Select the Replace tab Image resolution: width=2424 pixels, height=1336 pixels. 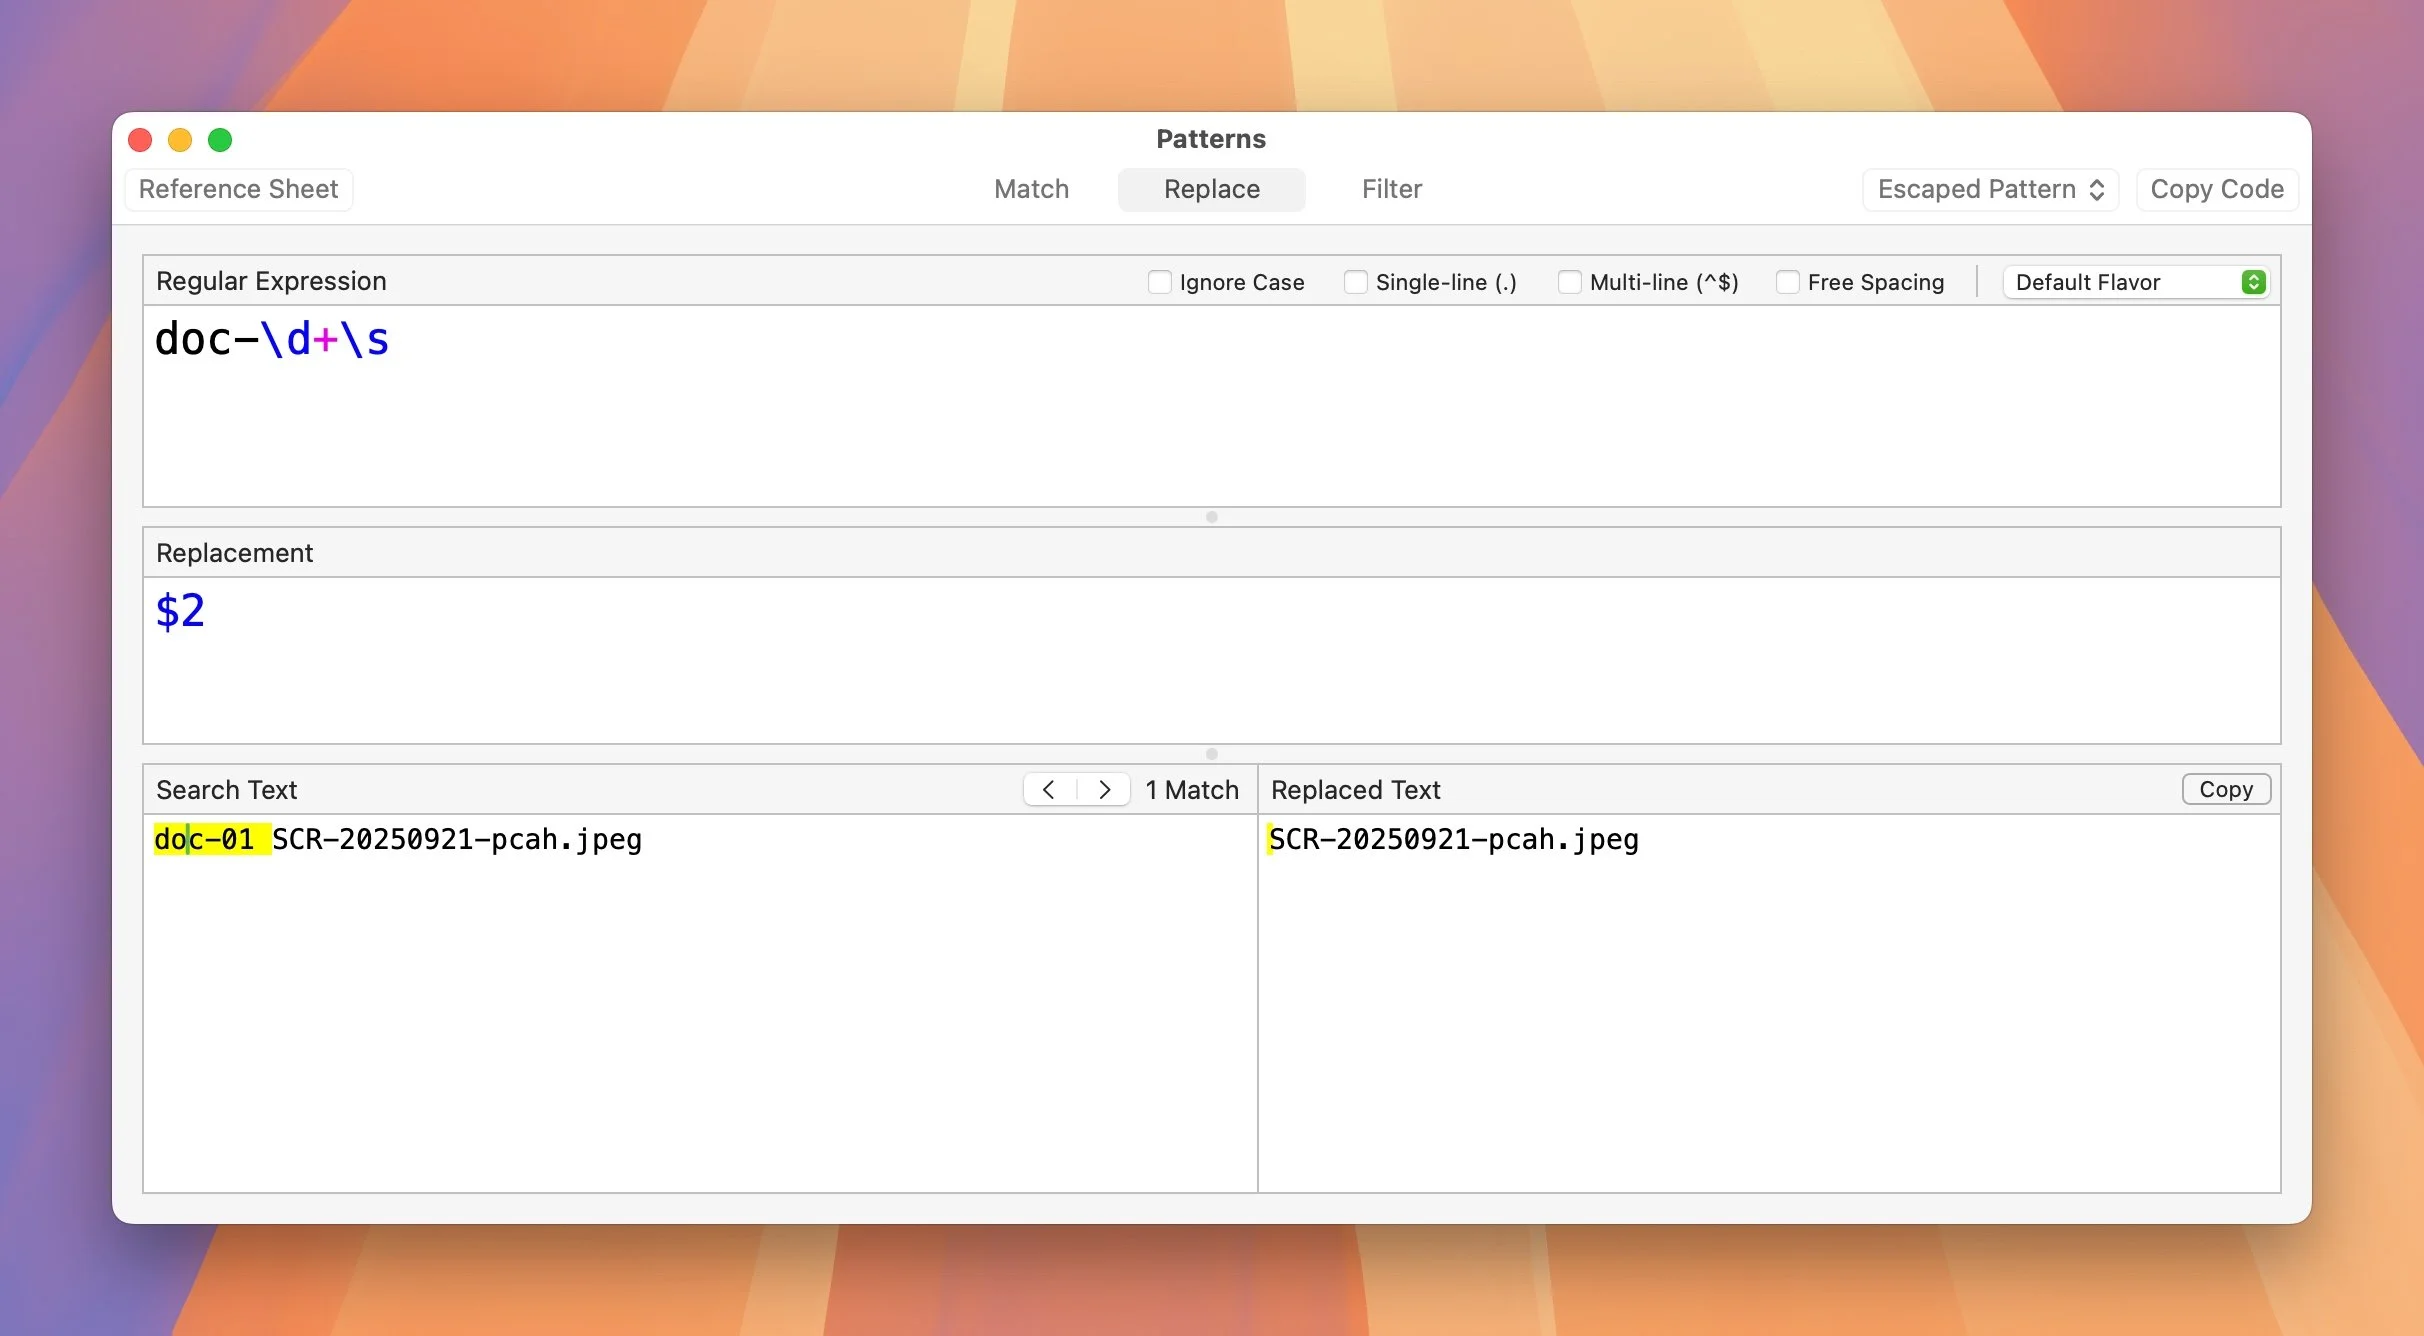pyautogui.click(x=1211, y=190)
